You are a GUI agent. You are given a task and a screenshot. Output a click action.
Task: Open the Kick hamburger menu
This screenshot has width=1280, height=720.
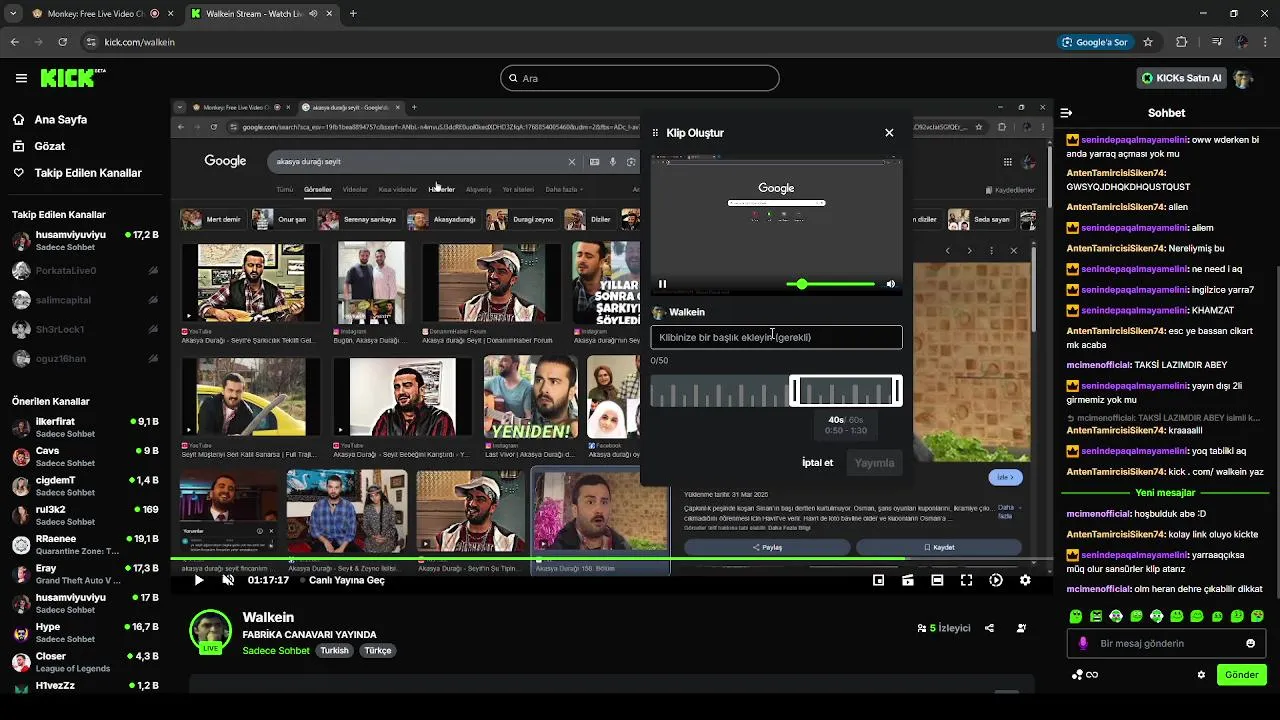pos(21,78)
